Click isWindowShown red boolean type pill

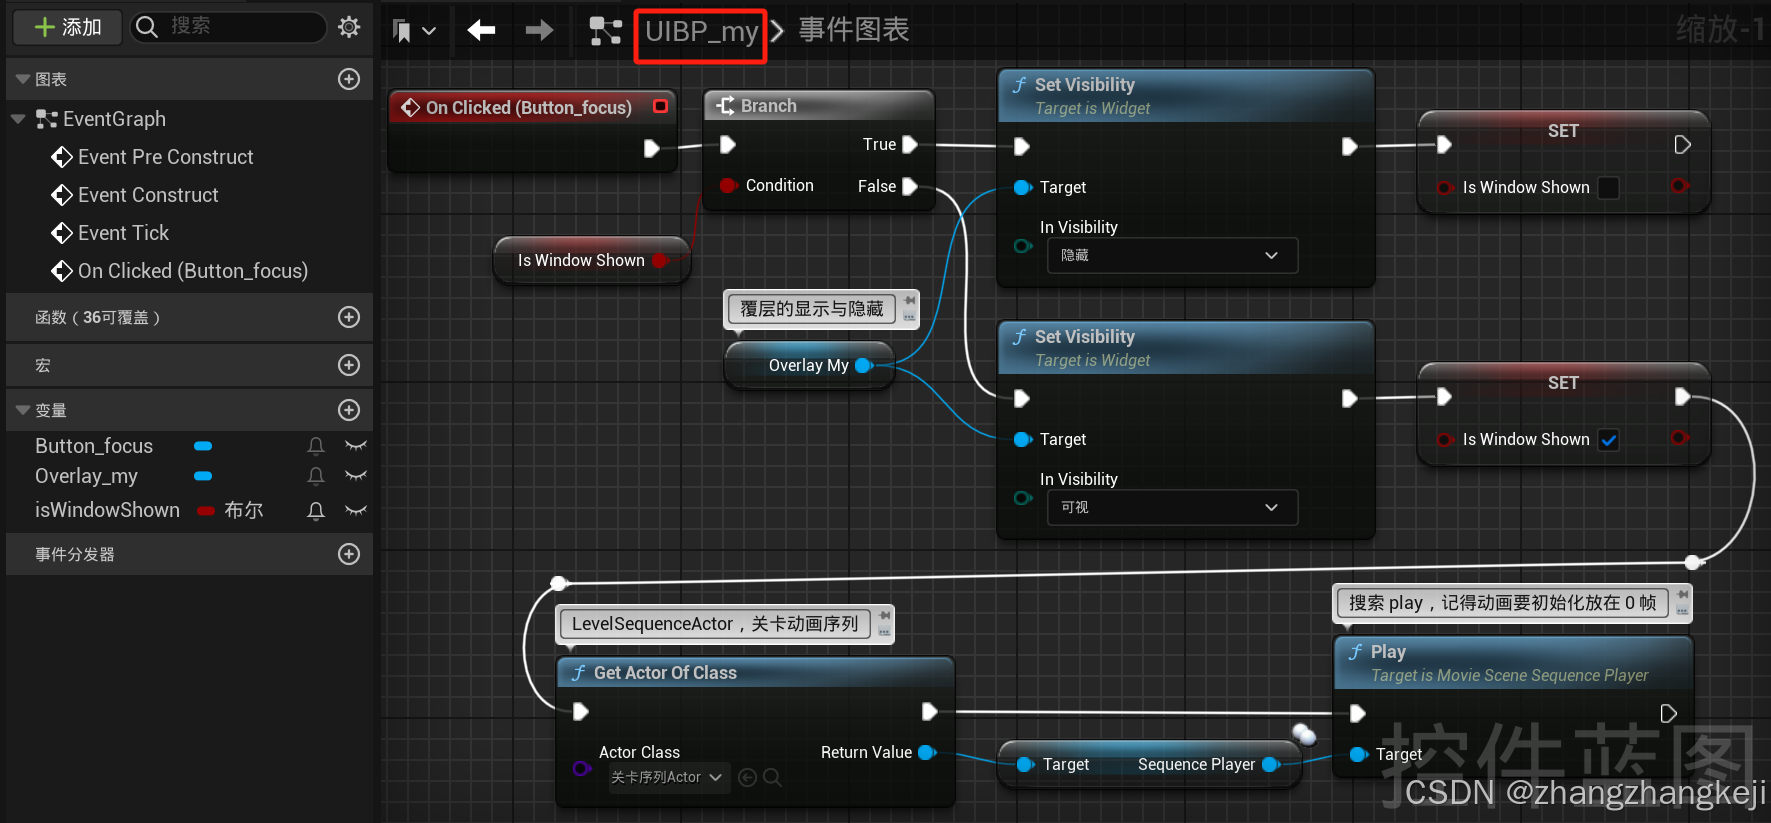206,511
